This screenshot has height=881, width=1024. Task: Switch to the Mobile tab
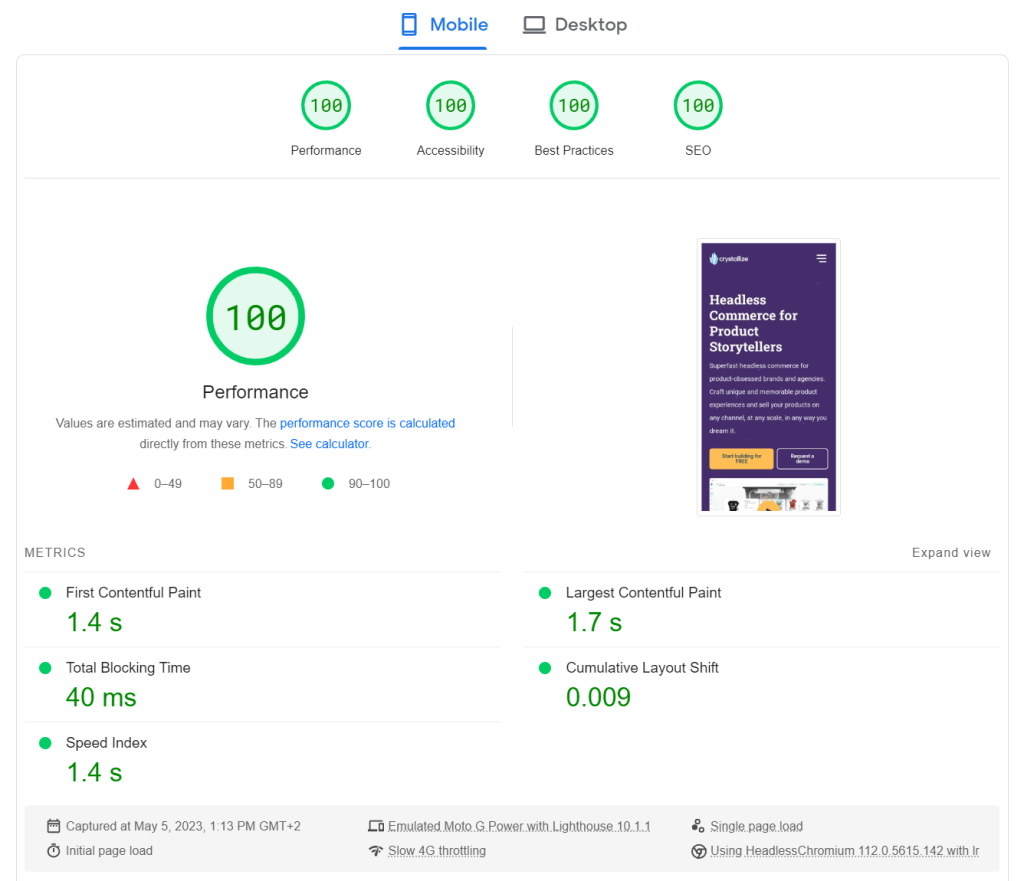(443, 25)
